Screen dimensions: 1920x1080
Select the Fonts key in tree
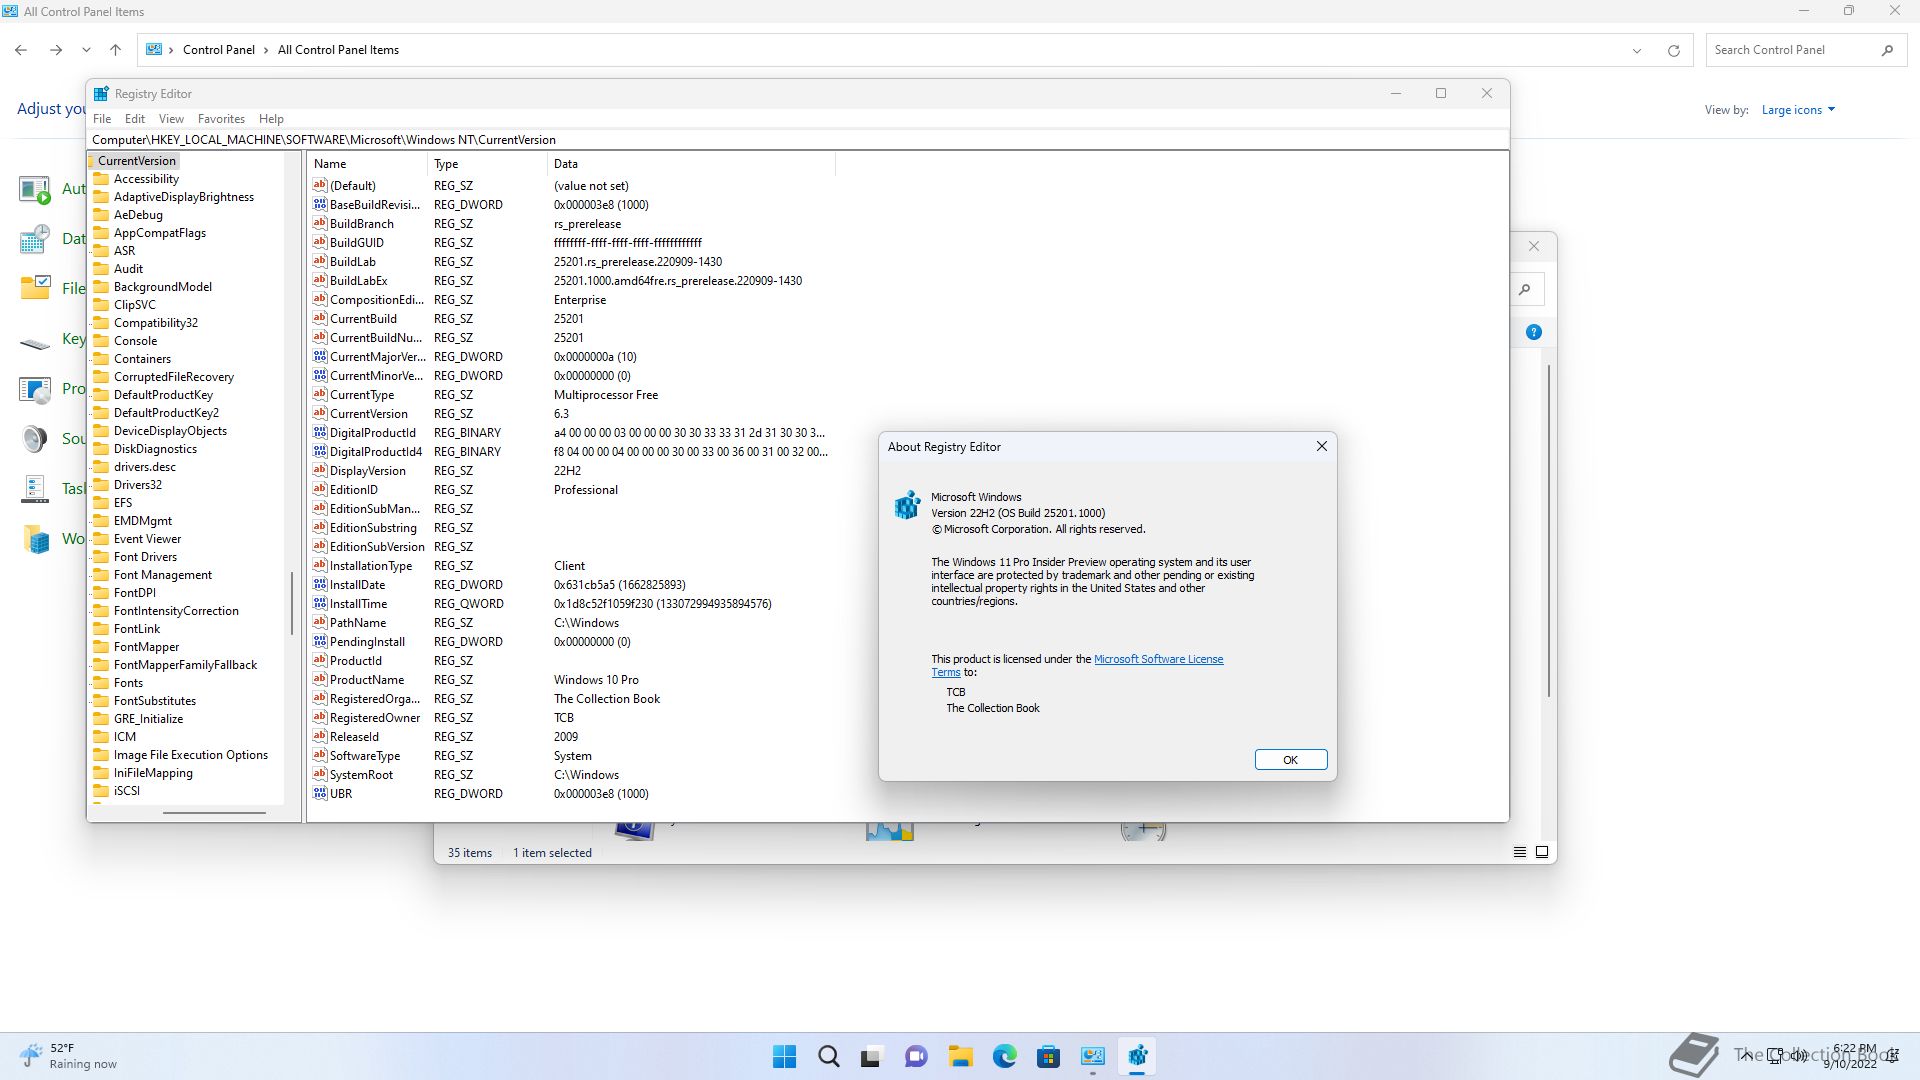pyautogui.click(x=128, y=683)
